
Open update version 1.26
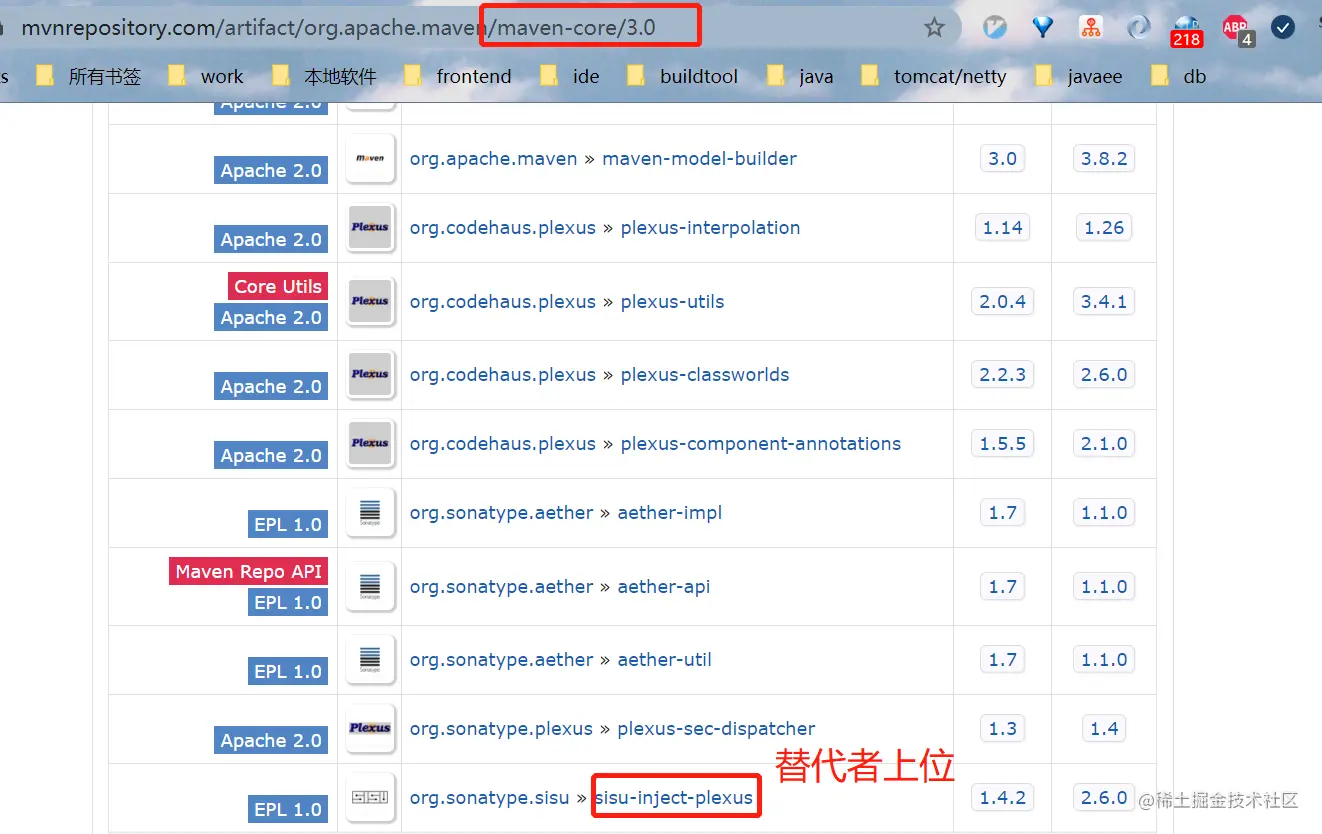[x=1104, y=227]
